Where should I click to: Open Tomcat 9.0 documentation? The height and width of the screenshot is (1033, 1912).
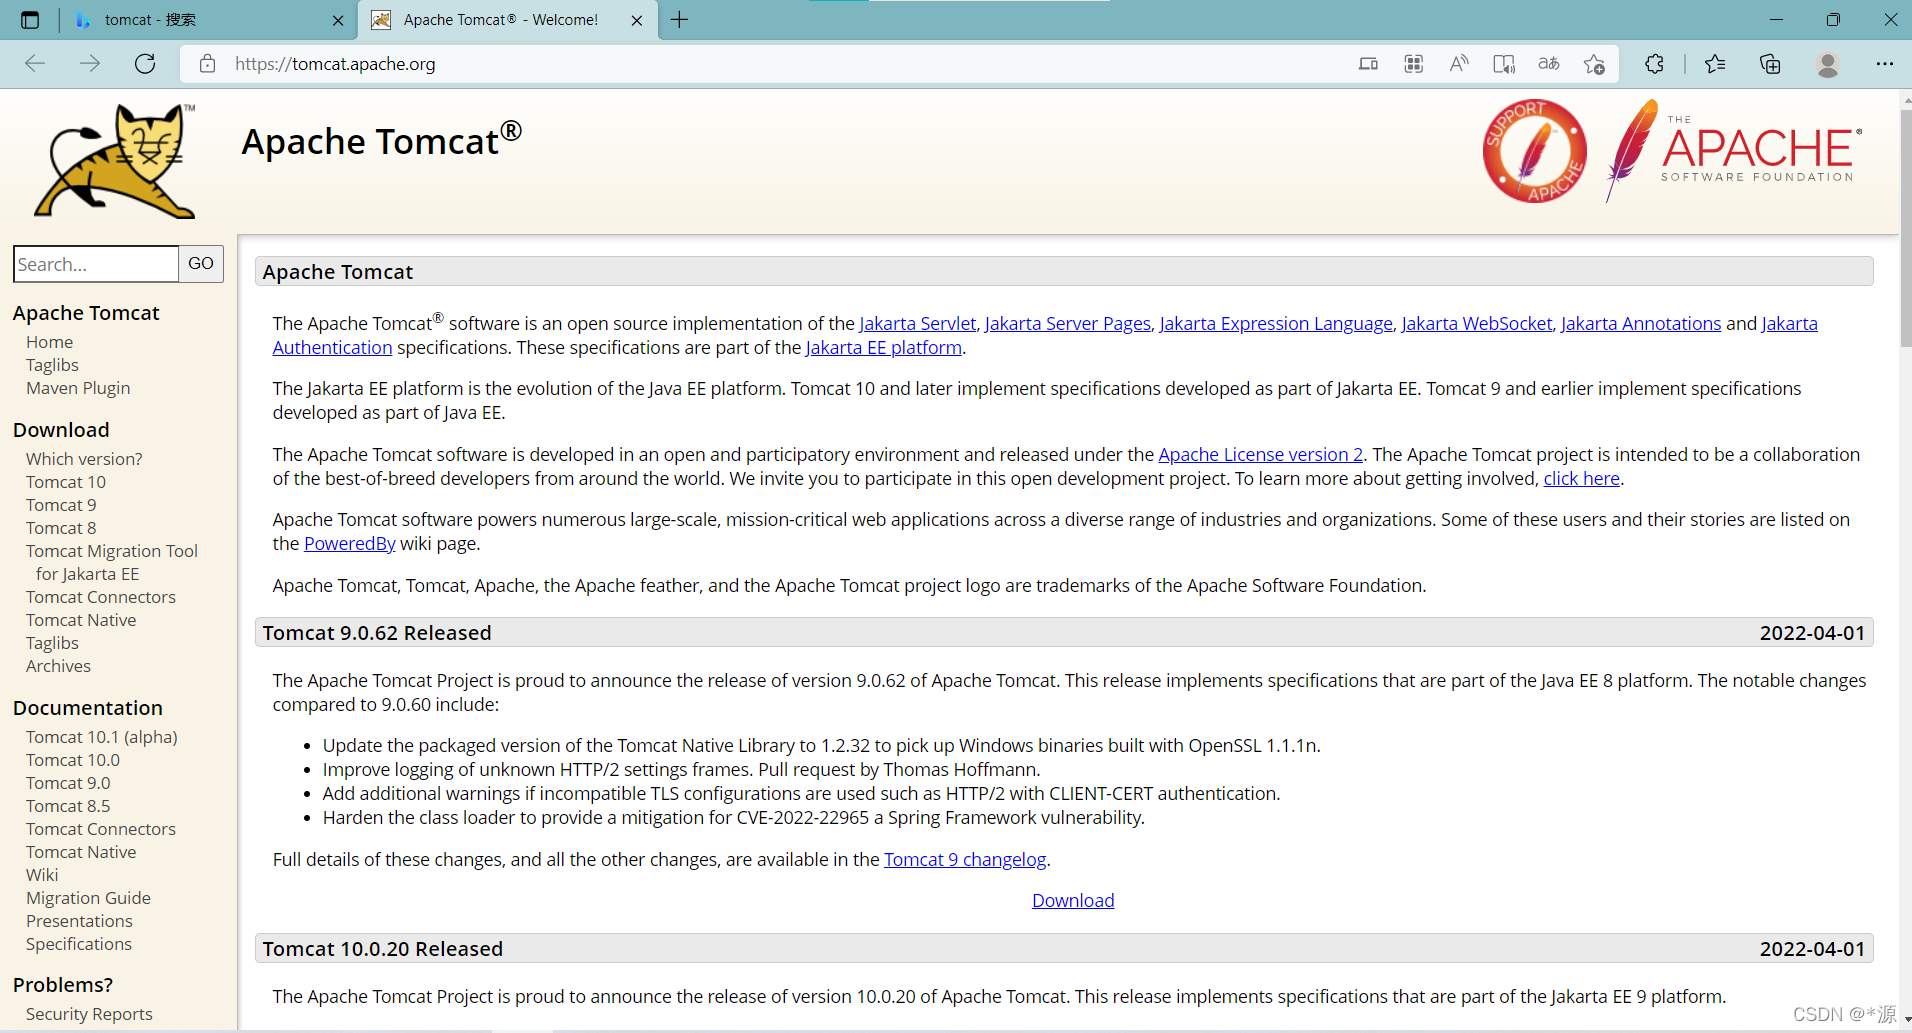click(x=68, y=783)
